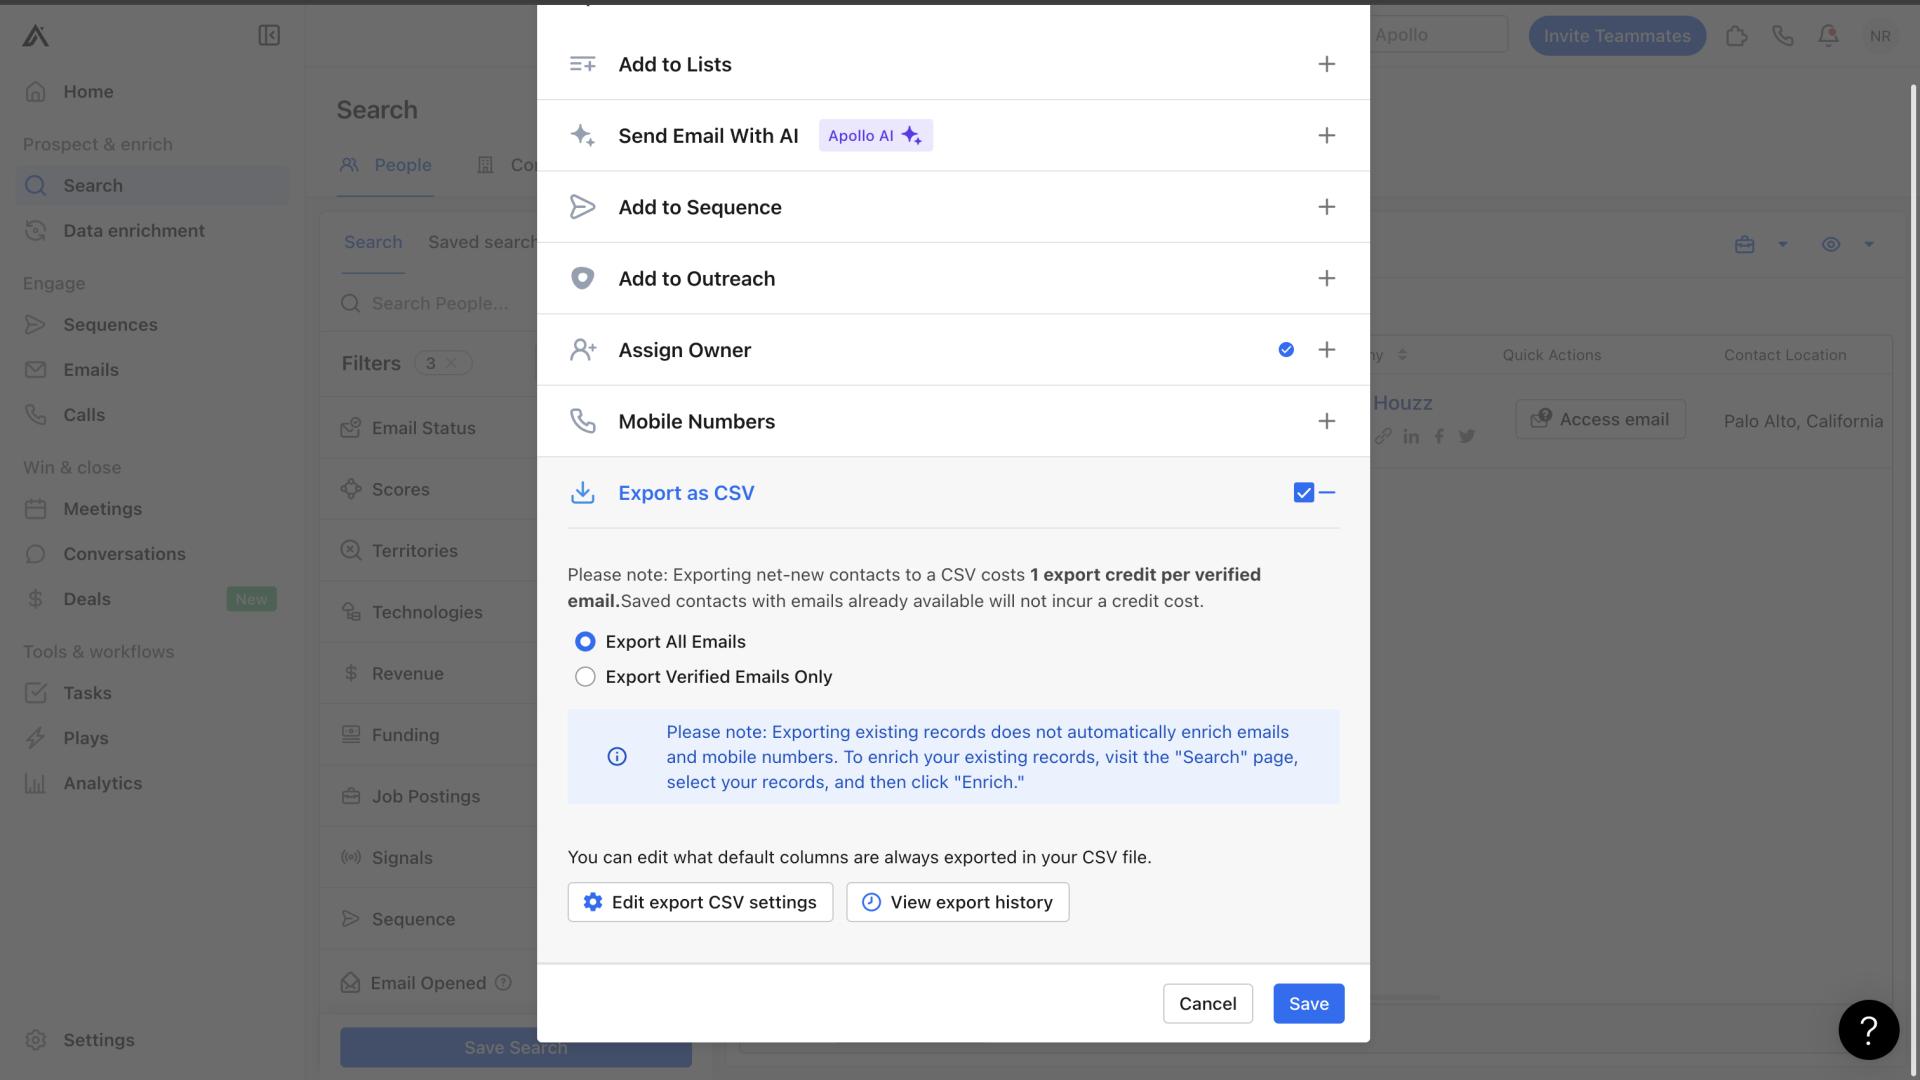Click Invite Teammates button

[x=1617, y=36]
